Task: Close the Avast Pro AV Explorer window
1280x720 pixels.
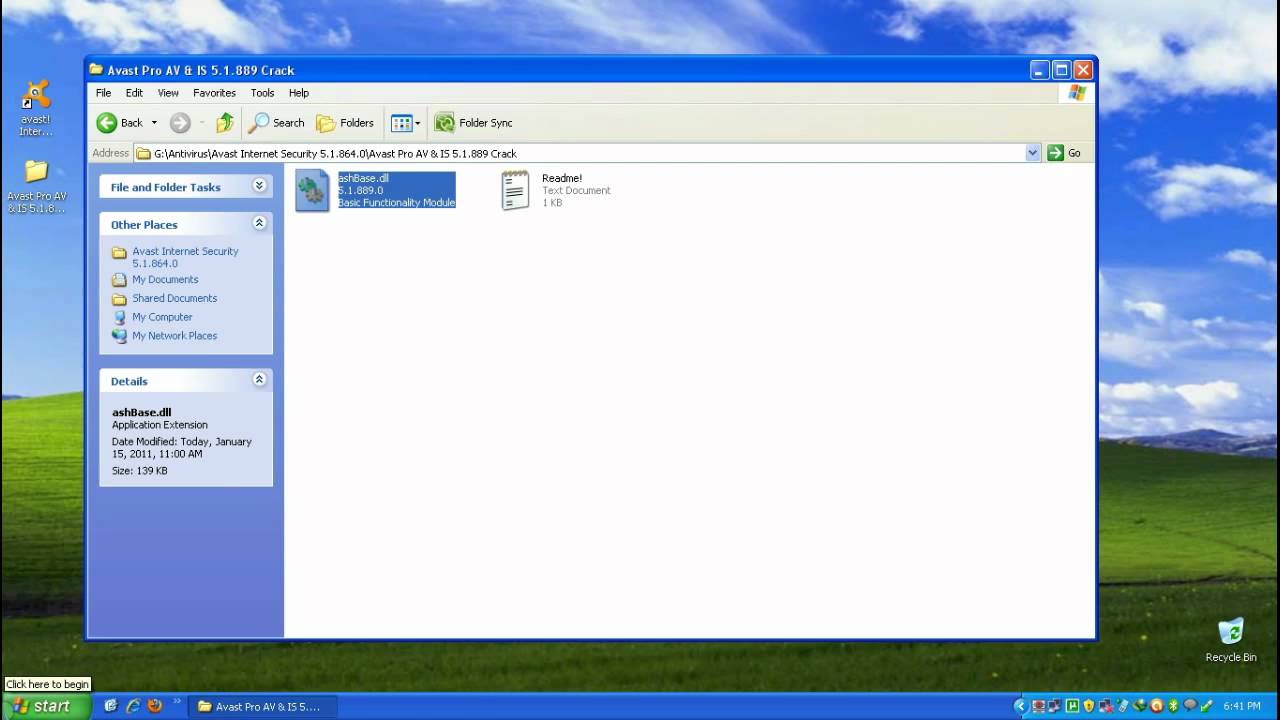Action: [1083, 70]
